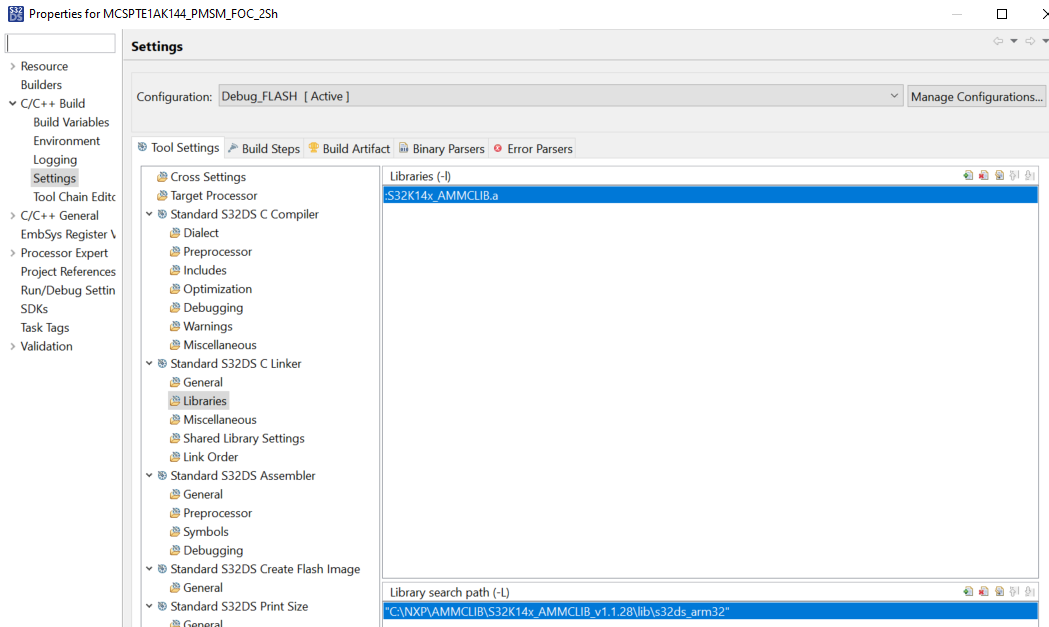Click the back navigation arrow near Settings header
1049x627 pixels.
(x=996, y=41)
